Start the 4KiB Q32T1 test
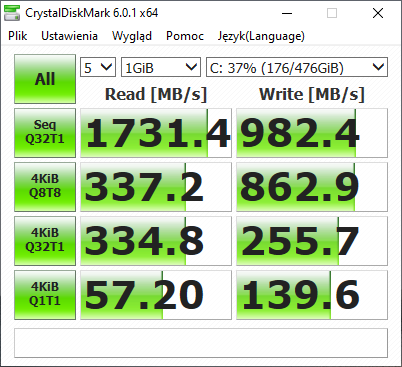This screenshot has height=367, width=402. coord(45,241)
